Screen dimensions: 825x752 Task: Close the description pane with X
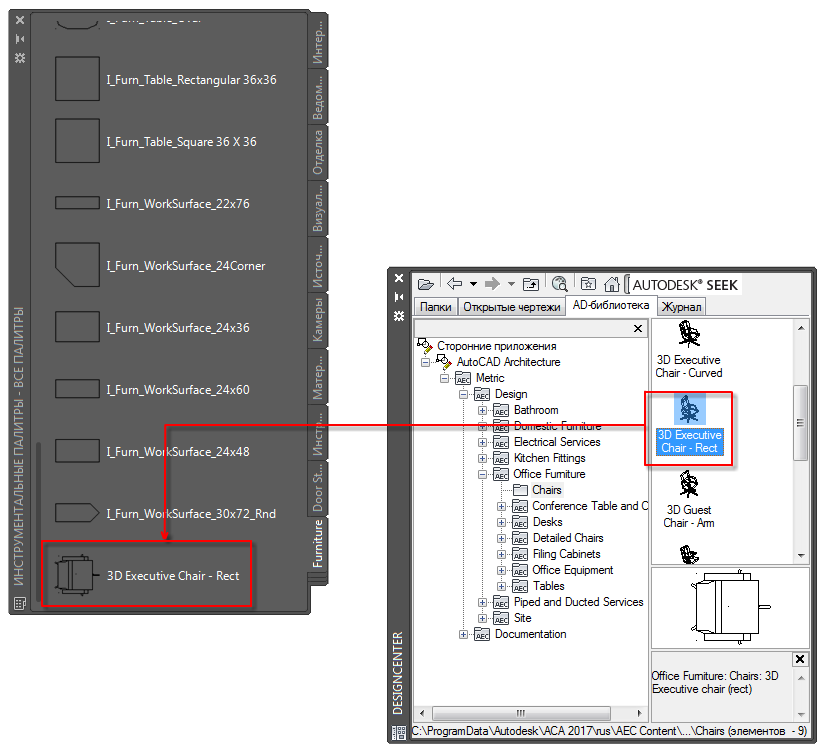[800, 659]
